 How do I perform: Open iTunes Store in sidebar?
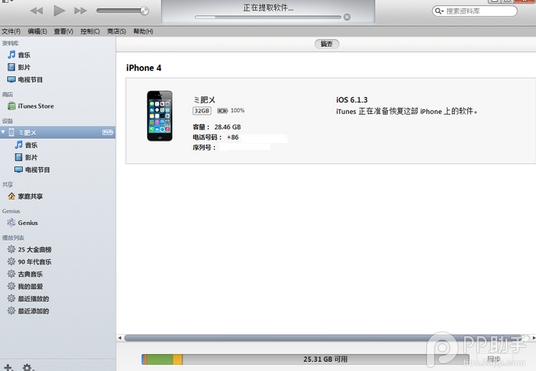coord(31,106)
